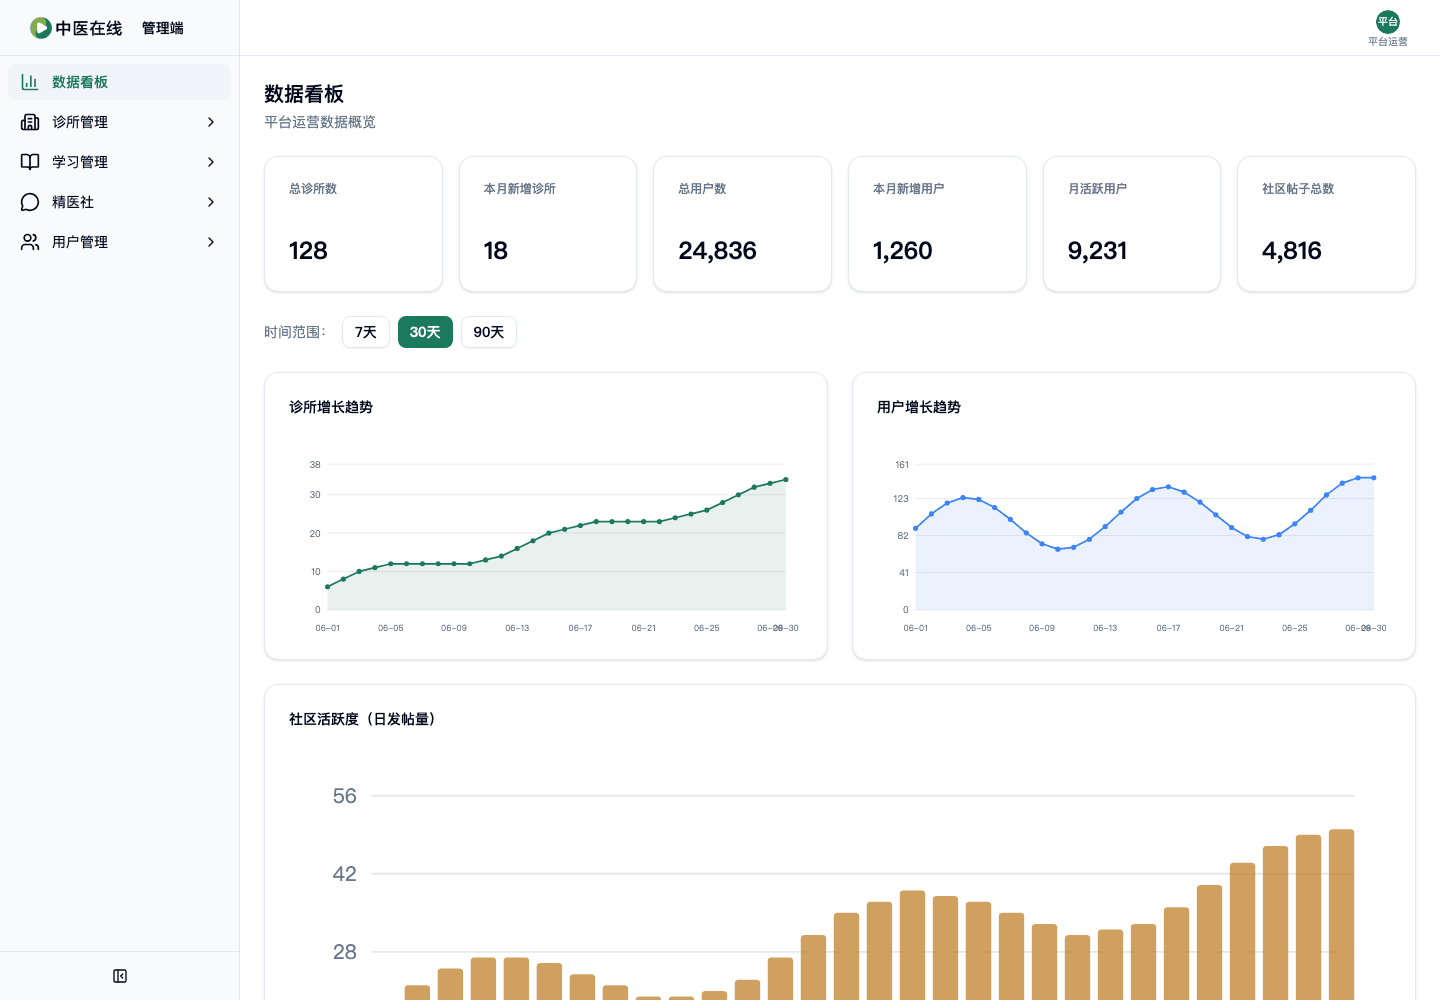Image resolution: width=1440 pixels, height=1000 pixels.
Task: Open the 诊所管理 menu item
Action: point(119,122)
